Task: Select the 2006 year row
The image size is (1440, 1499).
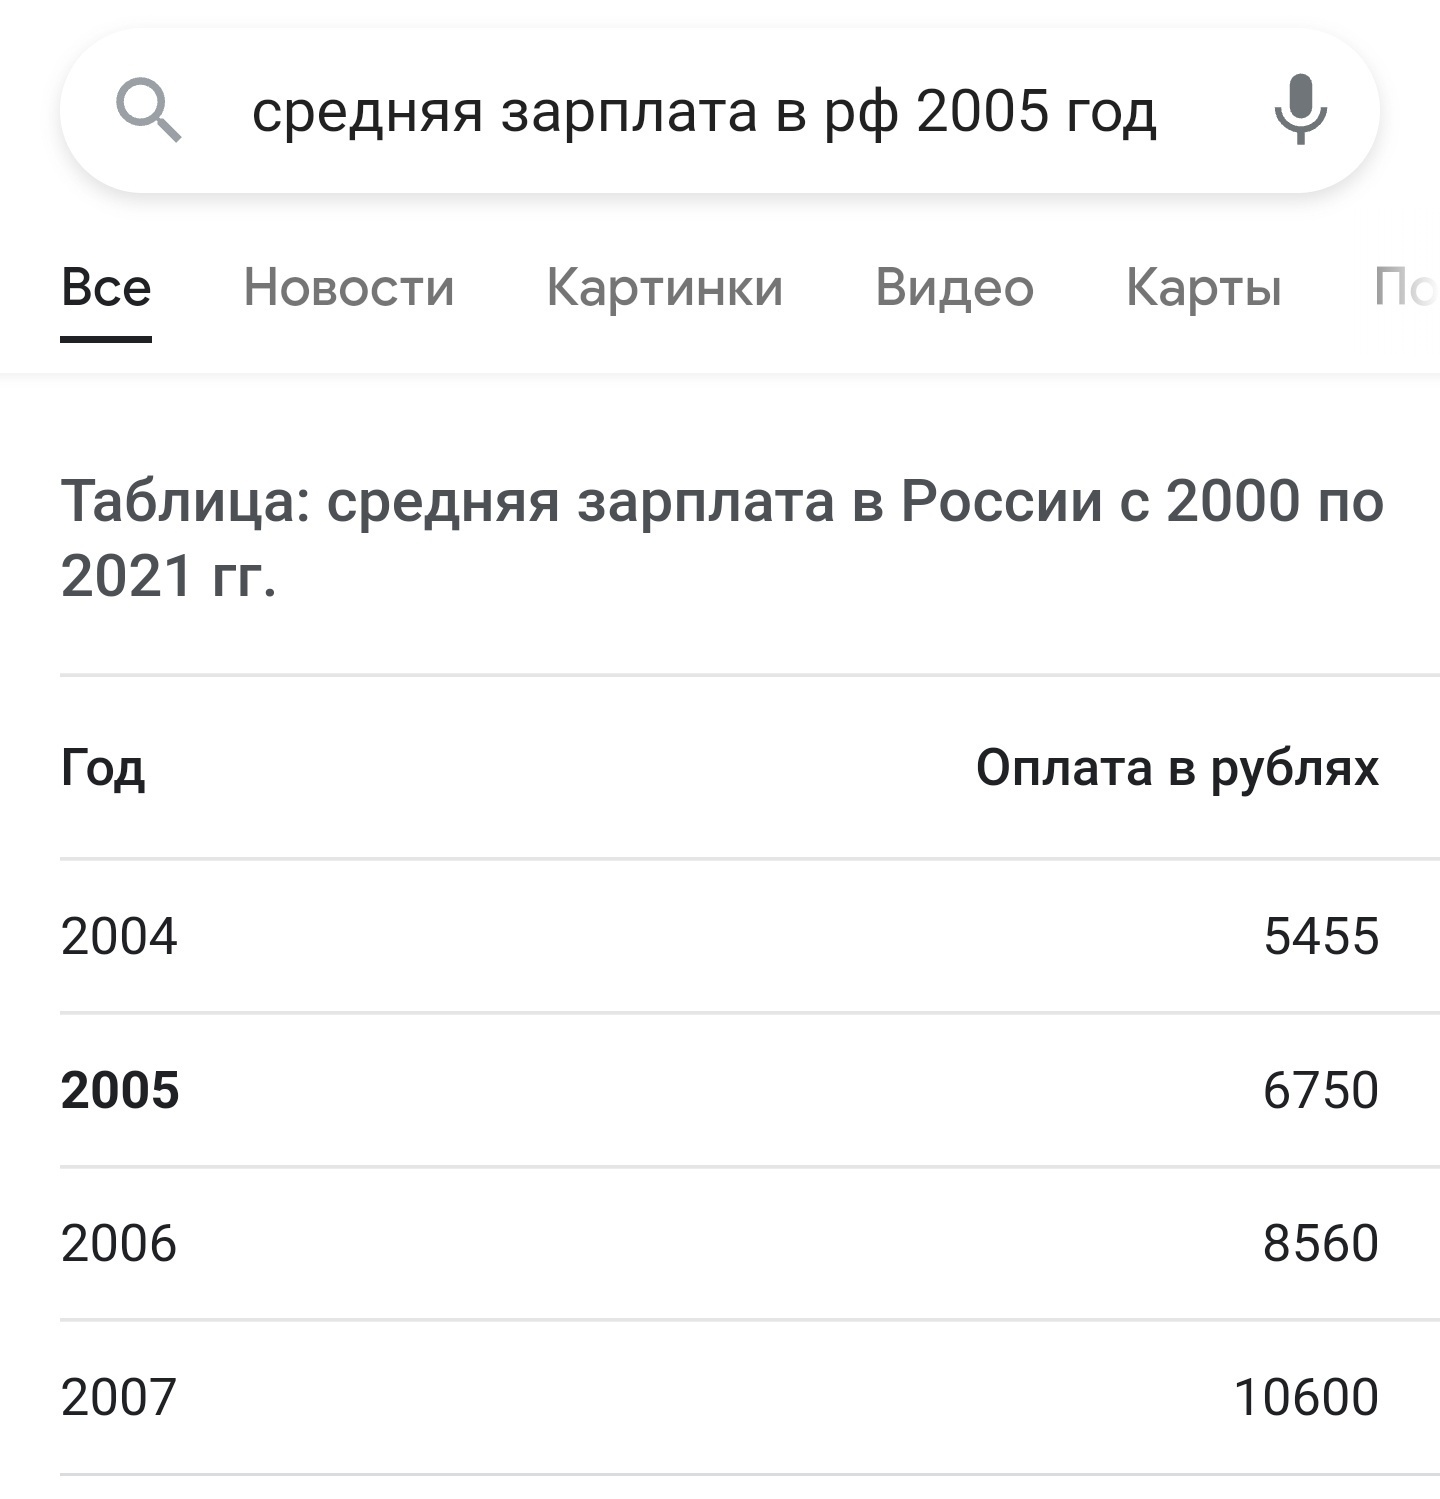Action: point(119,1244)
